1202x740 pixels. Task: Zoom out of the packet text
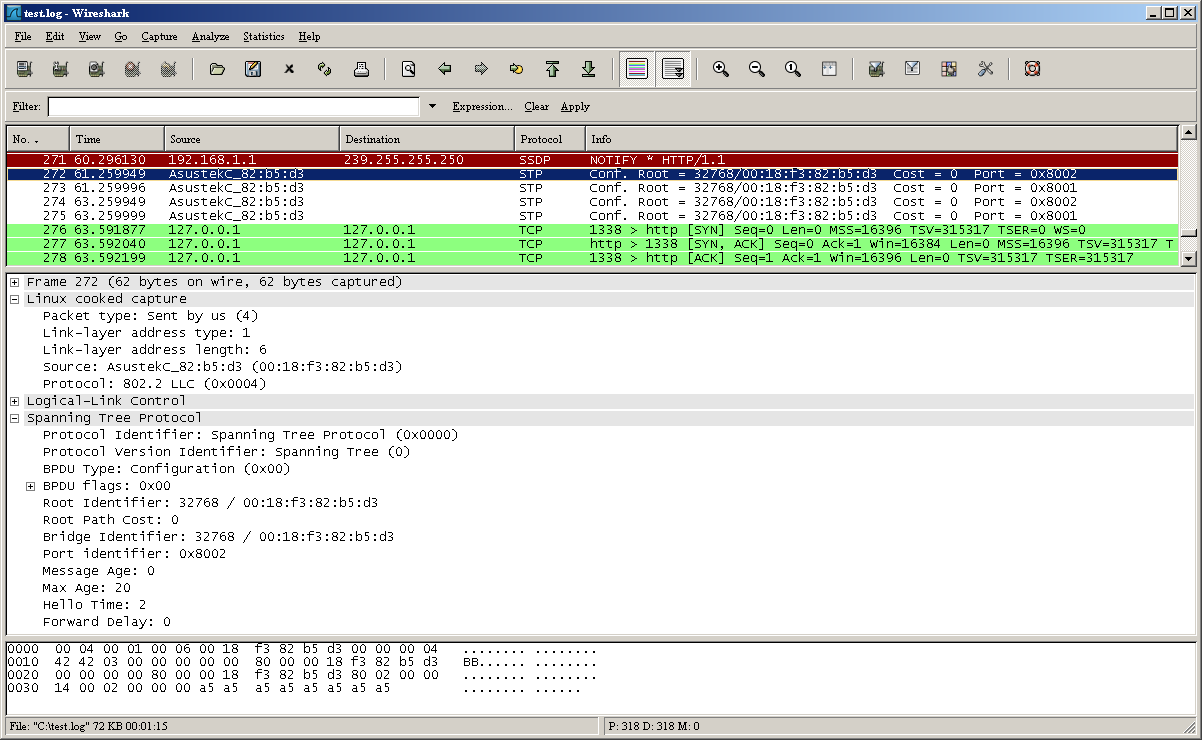pos(757,69)
